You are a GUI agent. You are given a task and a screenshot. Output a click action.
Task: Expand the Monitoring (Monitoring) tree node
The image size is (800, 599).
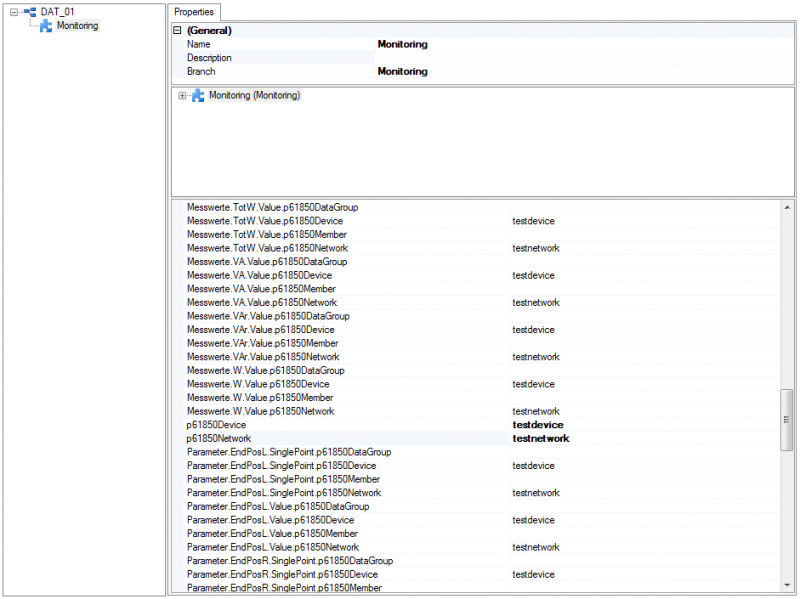coord(182,95)
